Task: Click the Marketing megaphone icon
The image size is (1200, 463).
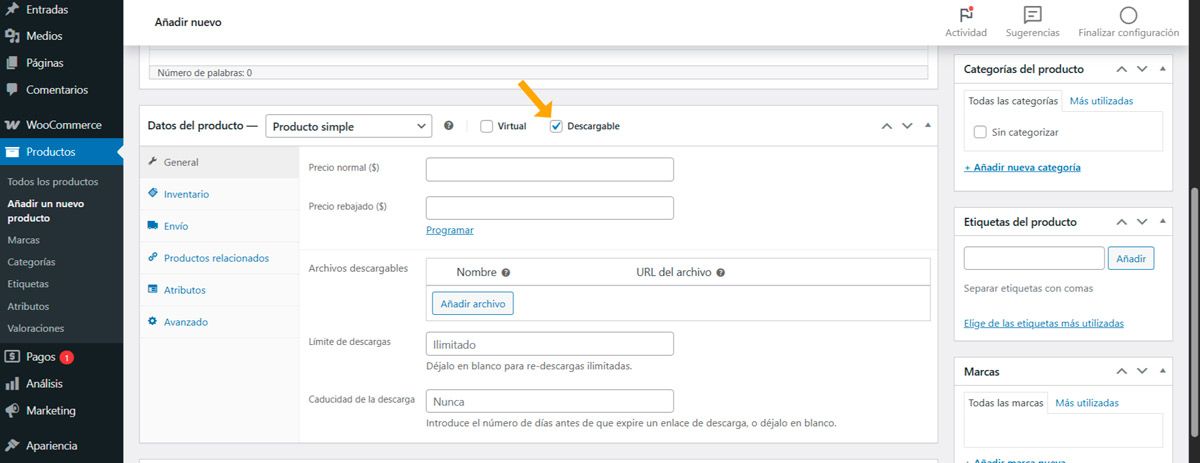Action: pyautogui.click(x=13, y=410)
